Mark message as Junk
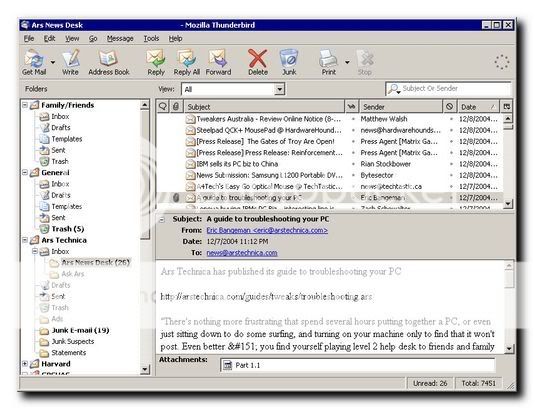The image size is (535, 410). (x=289, y=62)
